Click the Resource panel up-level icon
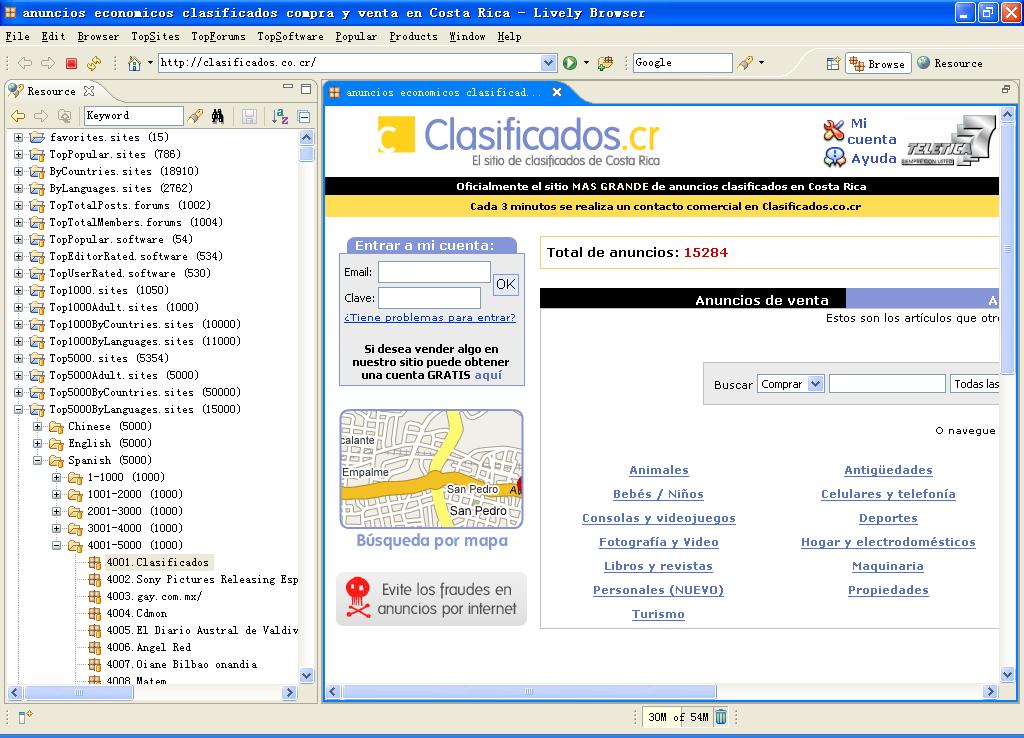Image resolution: width=1024 pixels, height=738 pixels. 64,116
